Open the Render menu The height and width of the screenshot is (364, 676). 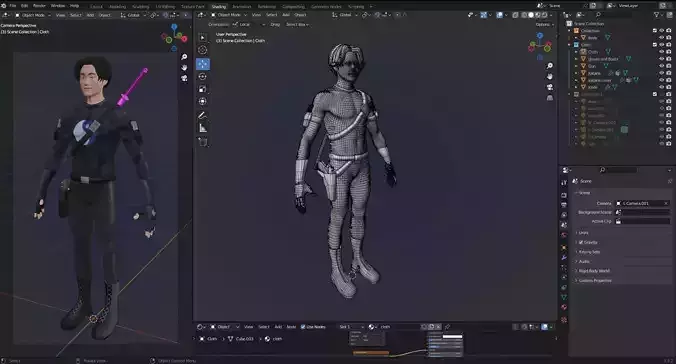tap(39, 6)
